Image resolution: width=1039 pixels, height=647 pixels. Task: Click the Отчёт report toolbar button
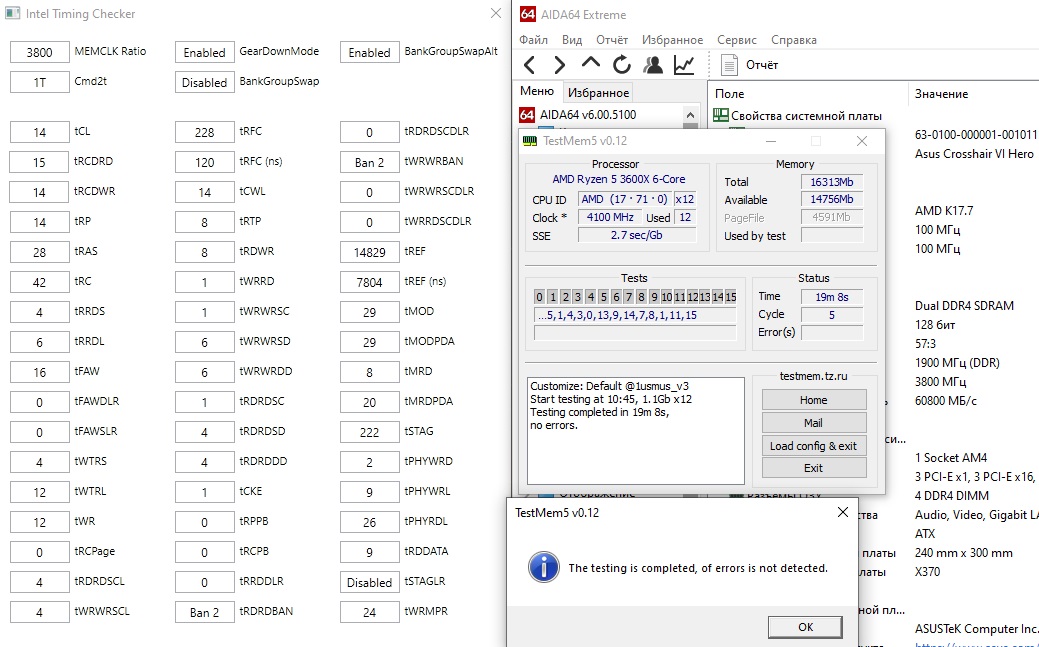[x=749, y=65]
